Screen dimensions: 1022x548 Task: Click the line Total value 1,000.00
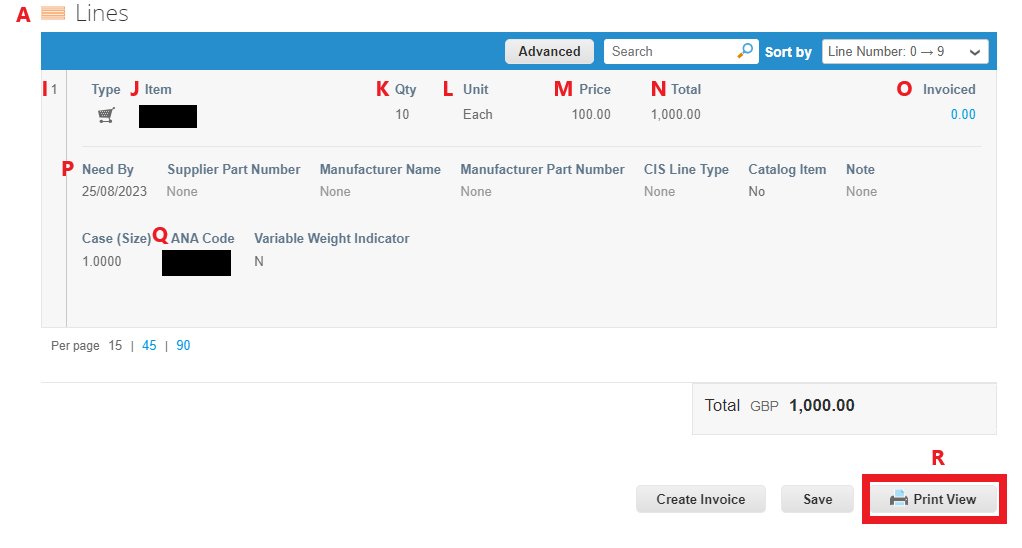(676, 115)
